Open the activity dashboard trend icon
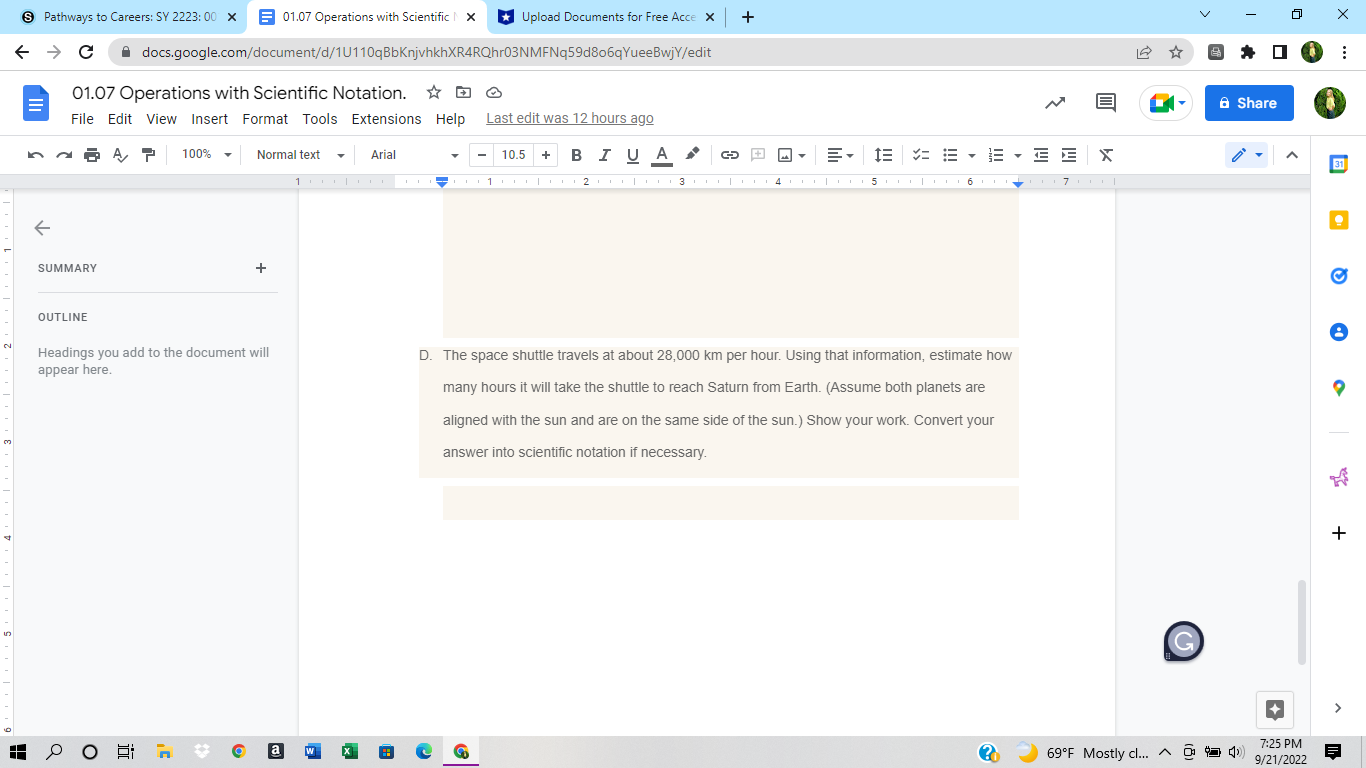Viewport: 1366px width, 768px height. (x=1055, y=102)
